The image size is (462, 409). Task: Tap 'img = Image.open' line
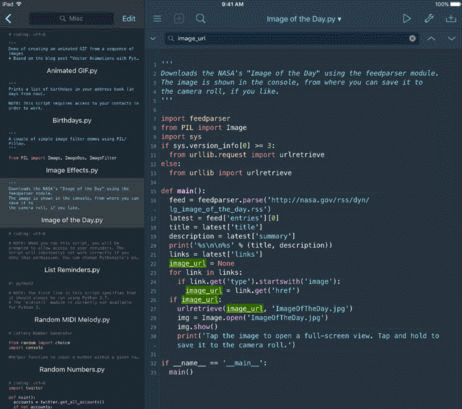pos(252,318)
